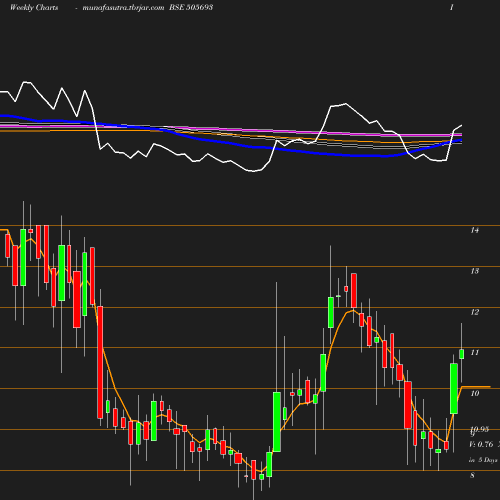Image resolution: width=500 pixels, height=500 pixels.
Task: Click the price axis label 8
Action: (472, 475)
